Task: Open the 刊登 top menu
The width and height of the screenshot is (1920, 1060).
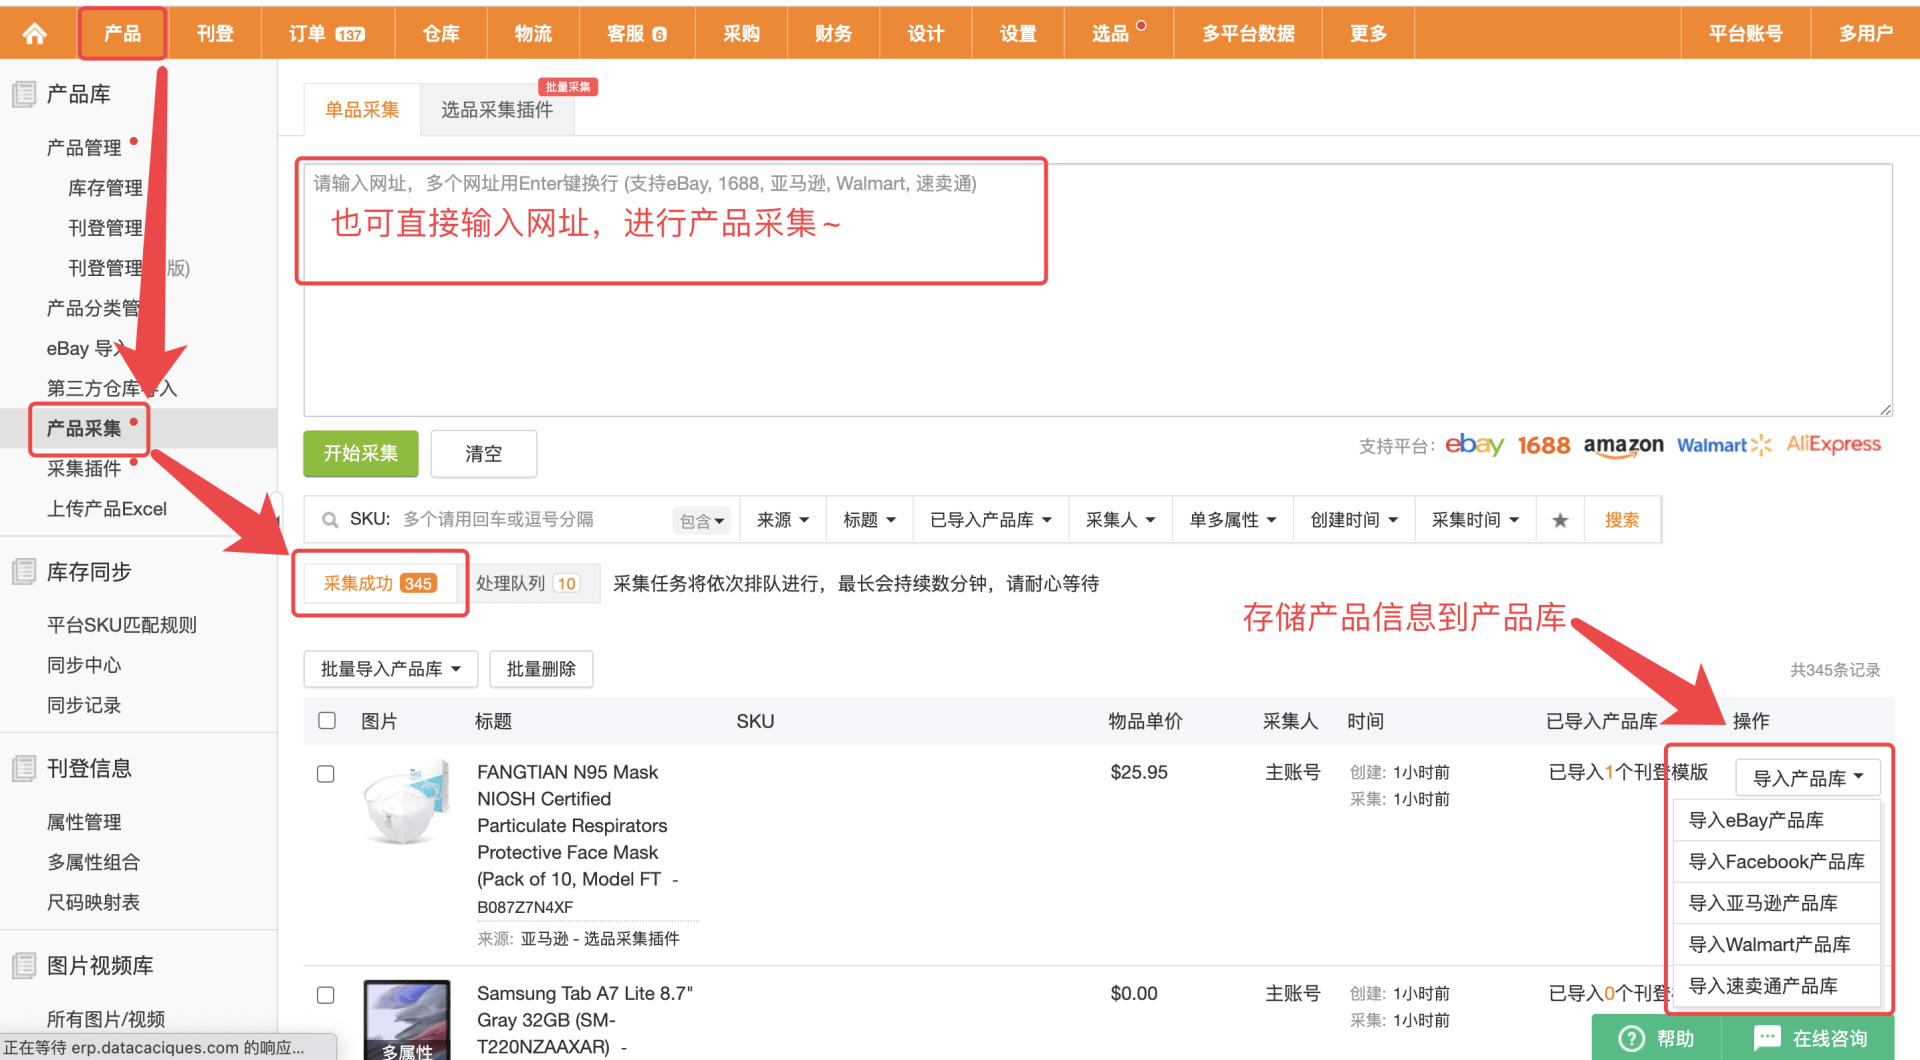Action: pyautogui.click(x=215, y=34)
